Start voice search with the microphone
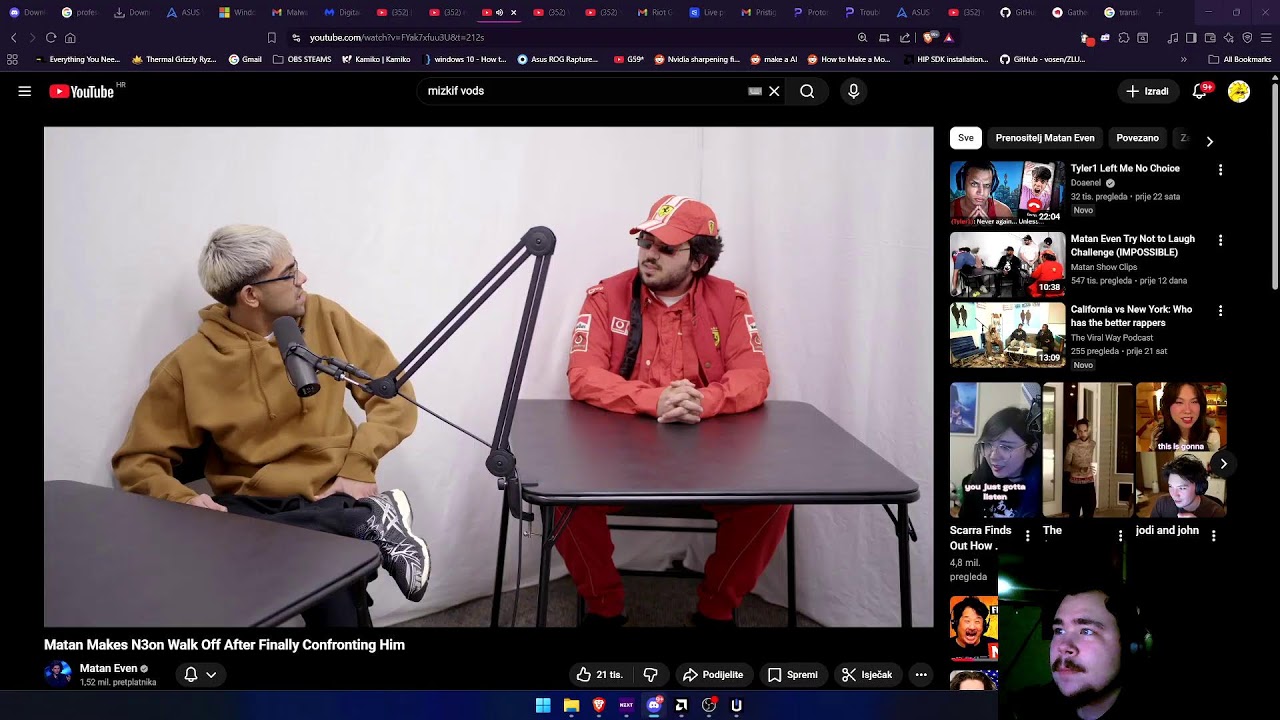This screenshot has width=1280, height=720. (853, 91)
